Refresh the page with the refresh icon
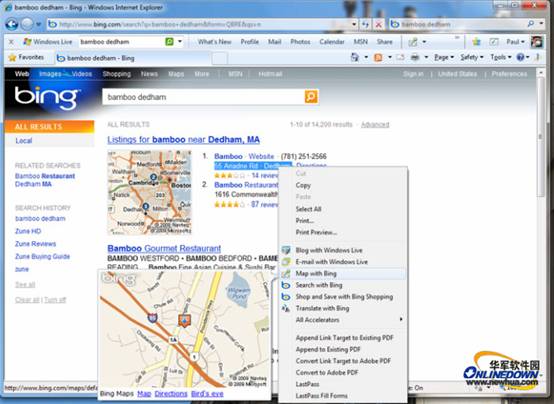Image resolution: width=554 pixels, height=404 pixels. tap(365, 24)
